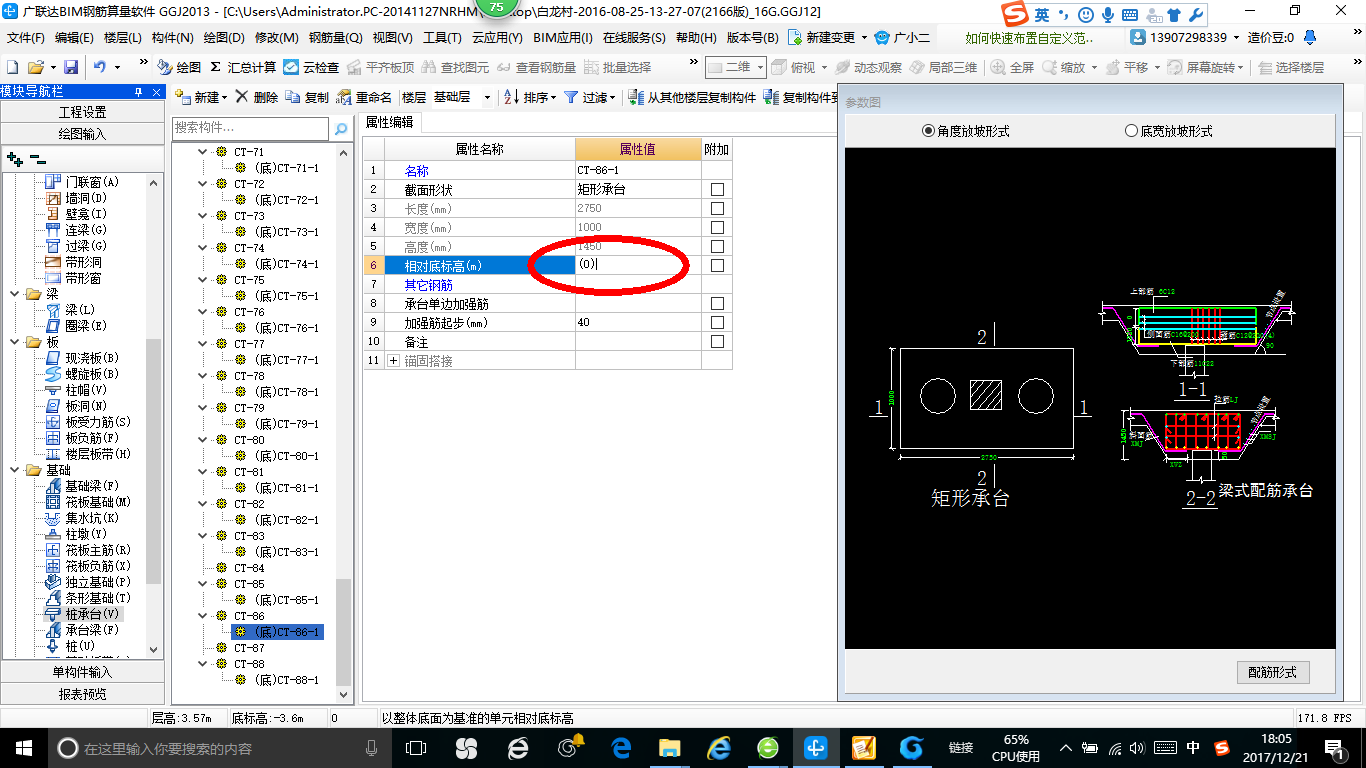The width and height of the screenshot is (1366, 768).
Task: Click the open folder icon in toolbar
Action: [35, 67]
